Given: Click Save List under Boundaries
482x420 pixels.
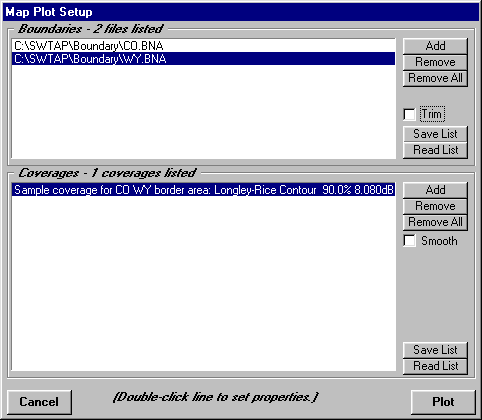Looking at the screenshot, I should [x=435, y=134].
